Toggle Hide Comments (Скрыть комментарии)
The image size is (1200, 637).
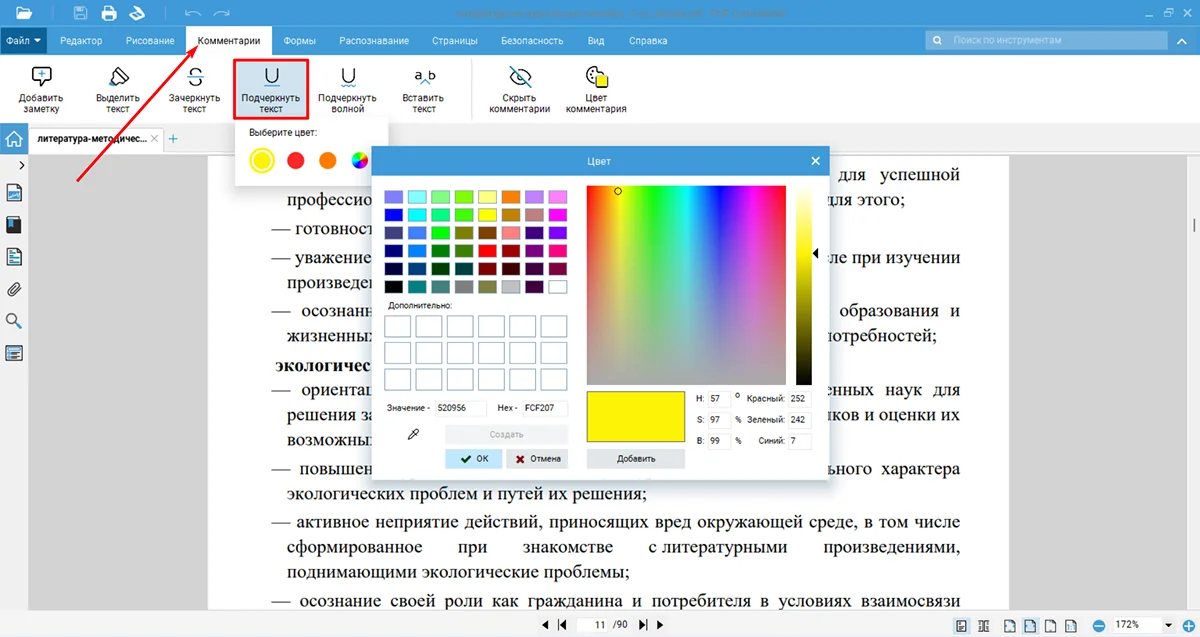520,89
